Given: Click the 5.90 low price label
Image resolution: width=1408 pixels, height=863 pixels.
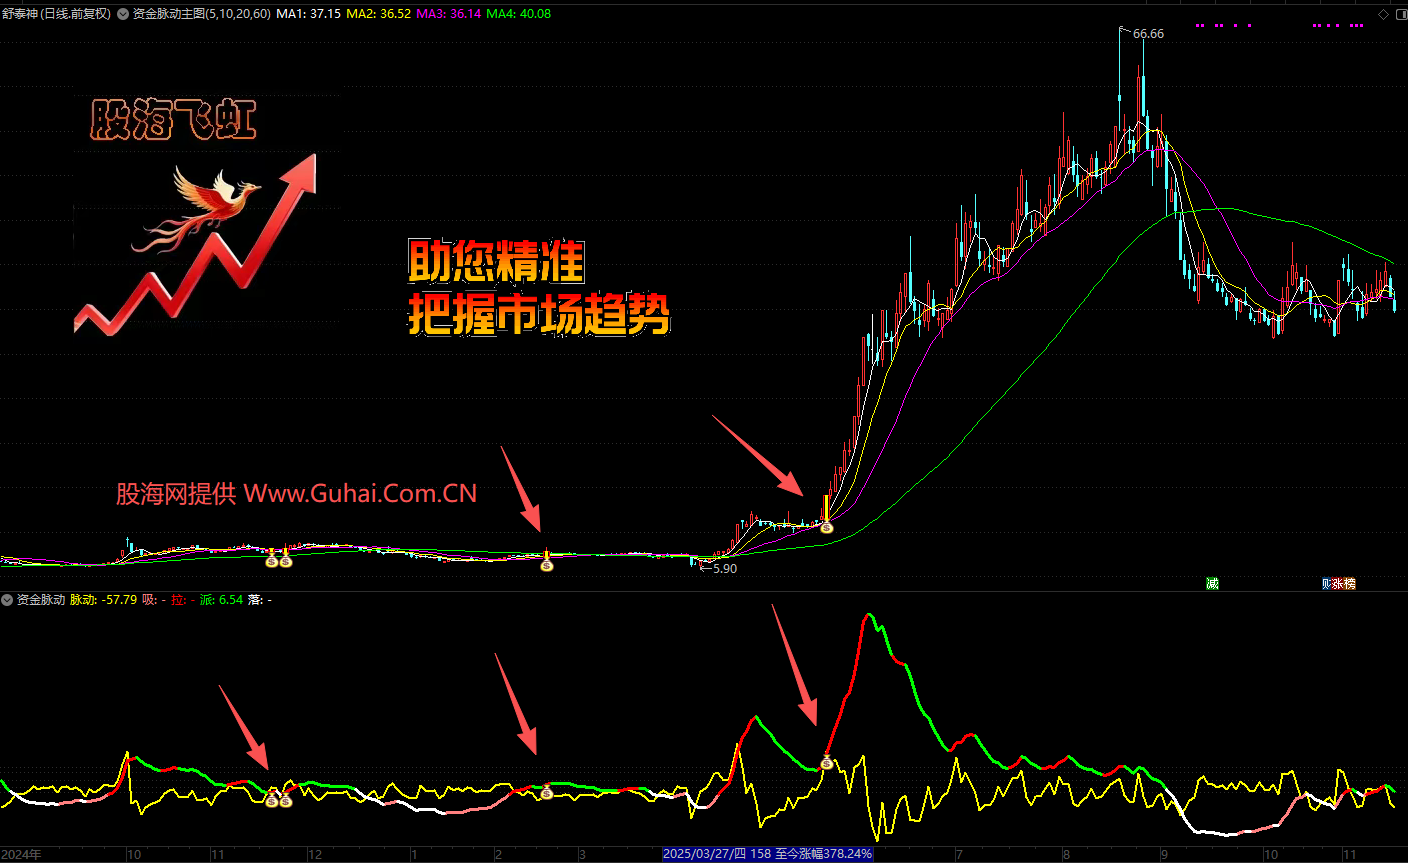Looking at the screenshot, I should [721, 568].
